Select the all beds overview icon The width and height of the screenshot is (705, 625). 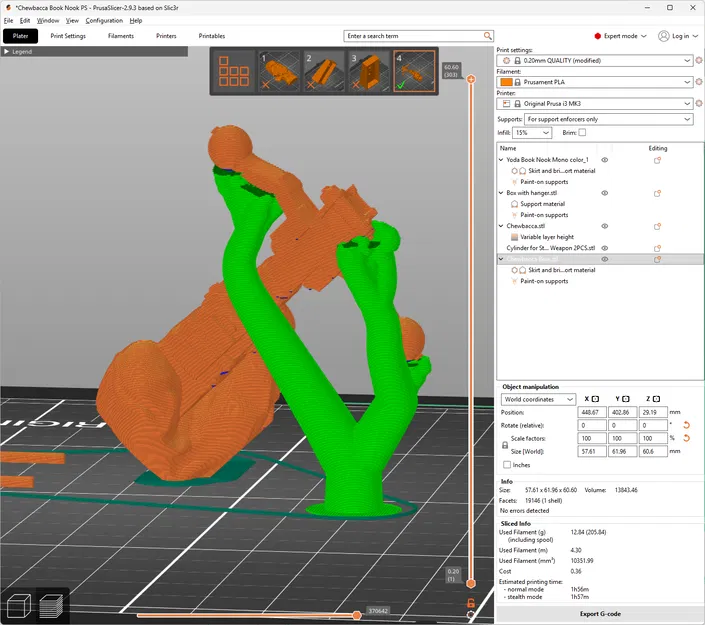233,71
